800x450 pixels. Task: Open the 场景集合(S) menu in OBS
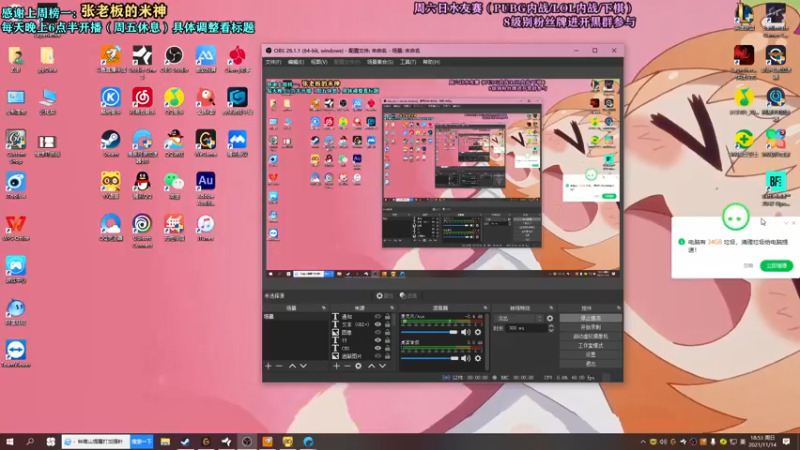point(380,62)
